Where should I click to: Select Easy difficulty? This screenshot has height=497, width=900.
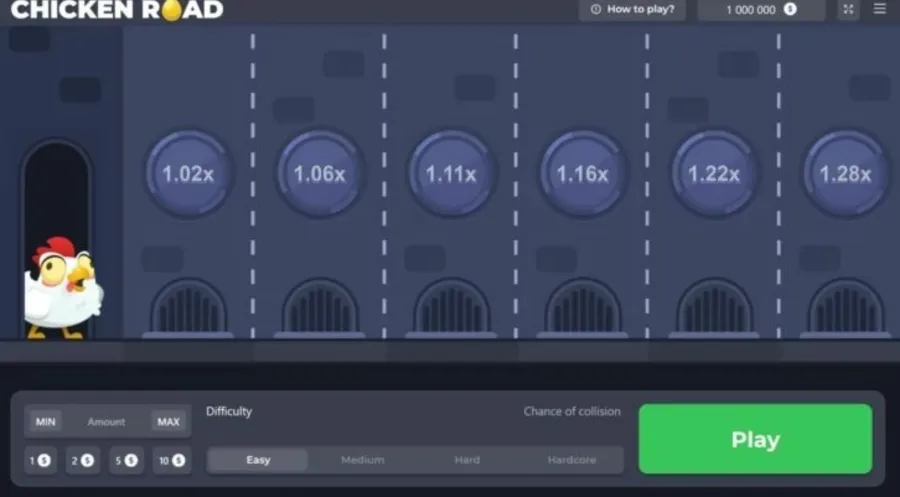click(258, 460)
